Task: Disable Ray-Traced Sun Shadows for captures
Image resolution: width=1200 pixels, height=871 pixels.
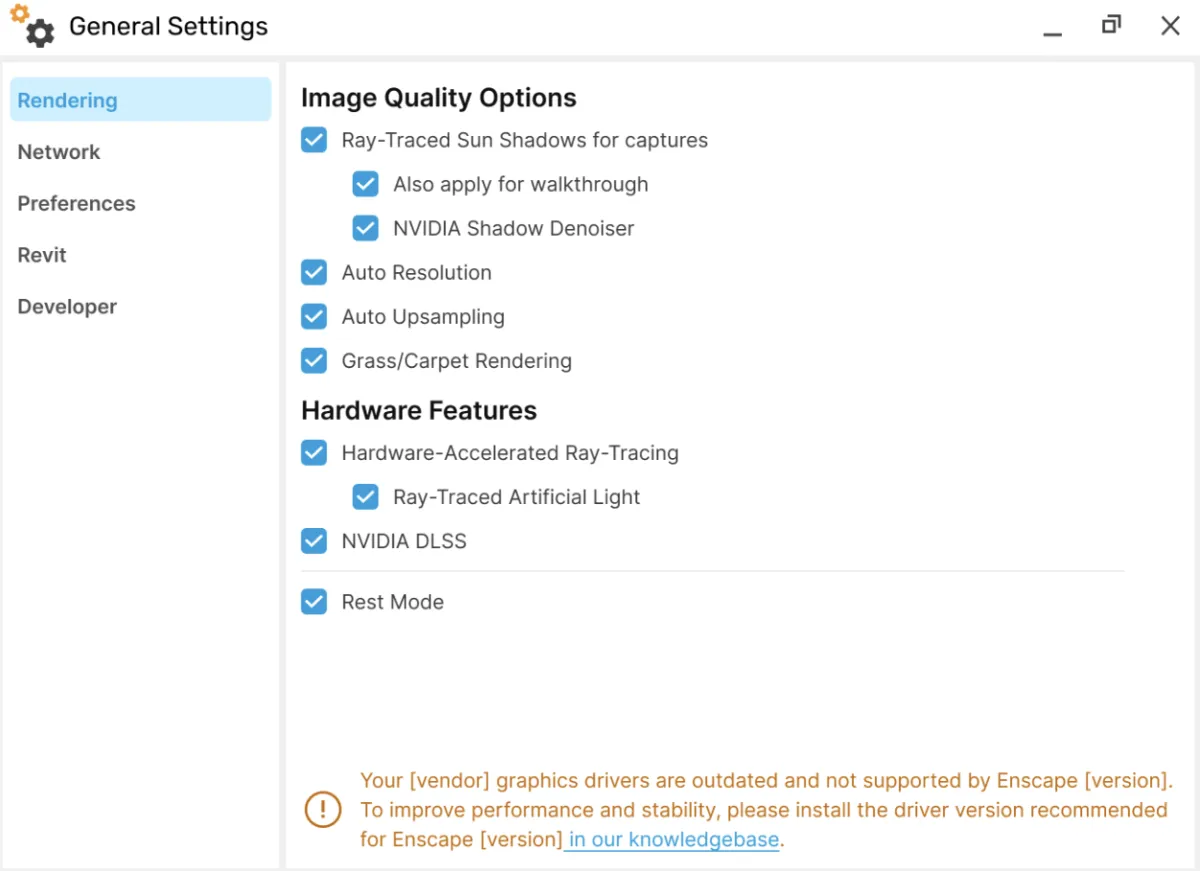Action: click(x=314, y=140)
